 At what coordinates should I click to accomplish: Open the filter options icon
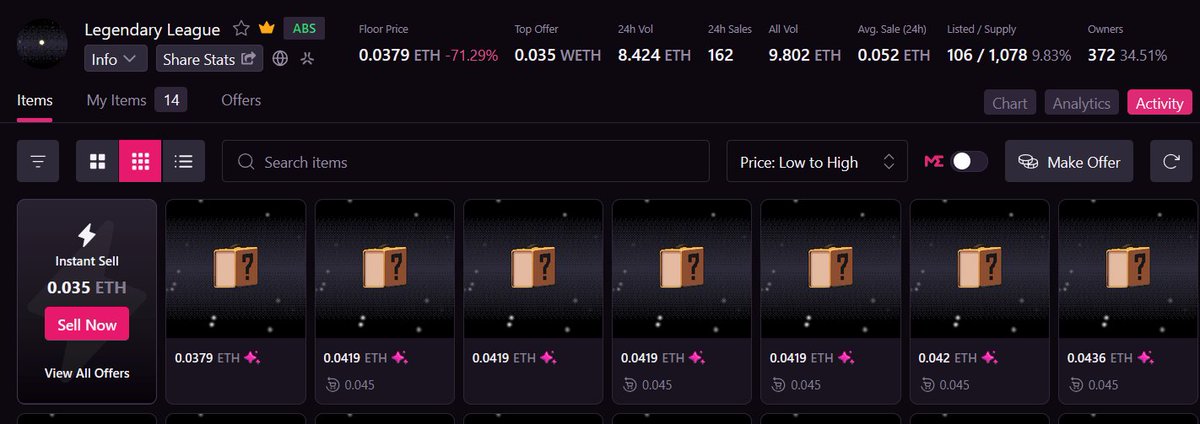click(x=38, y=161)
